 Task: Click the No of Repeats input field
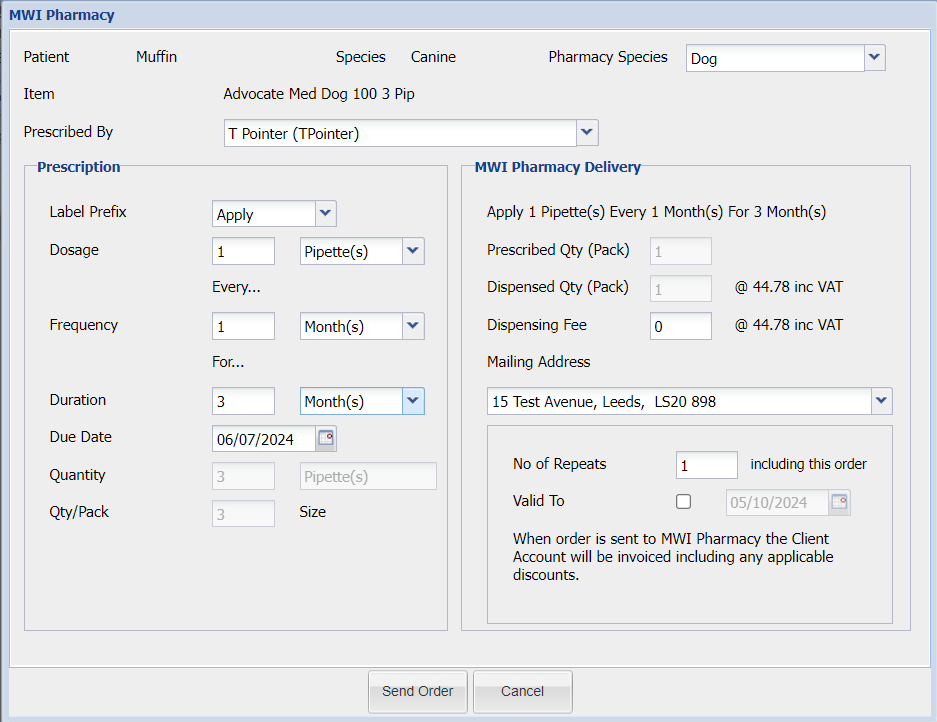click(x=706, y=465)
